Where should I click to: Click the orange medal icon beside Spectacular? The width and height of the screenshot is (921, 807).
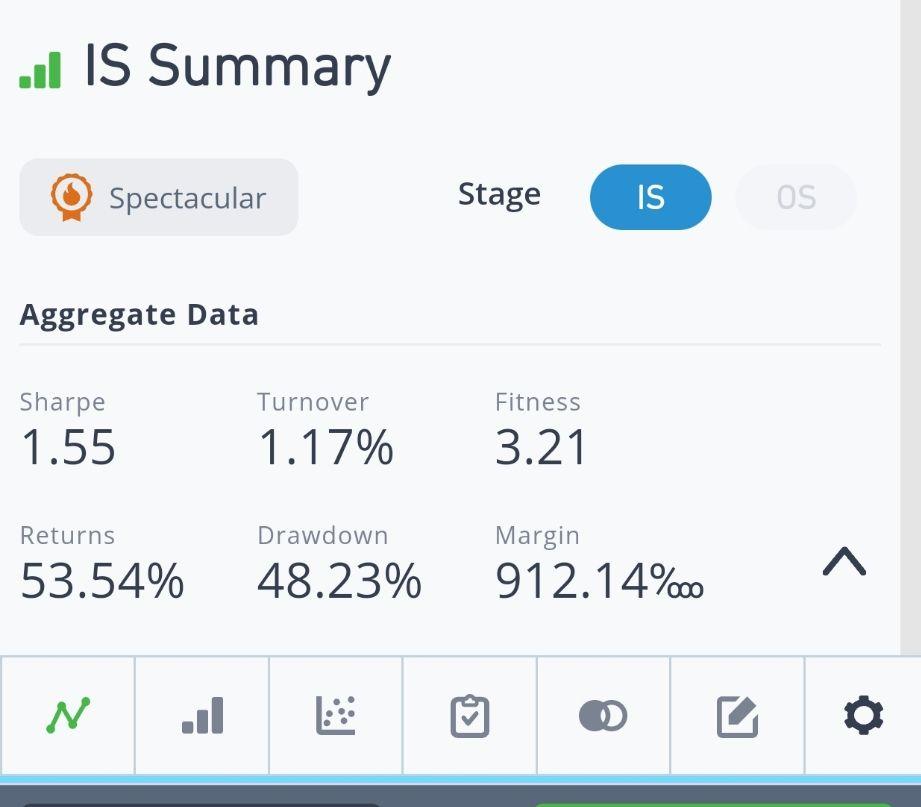click(x=71, y=198)
